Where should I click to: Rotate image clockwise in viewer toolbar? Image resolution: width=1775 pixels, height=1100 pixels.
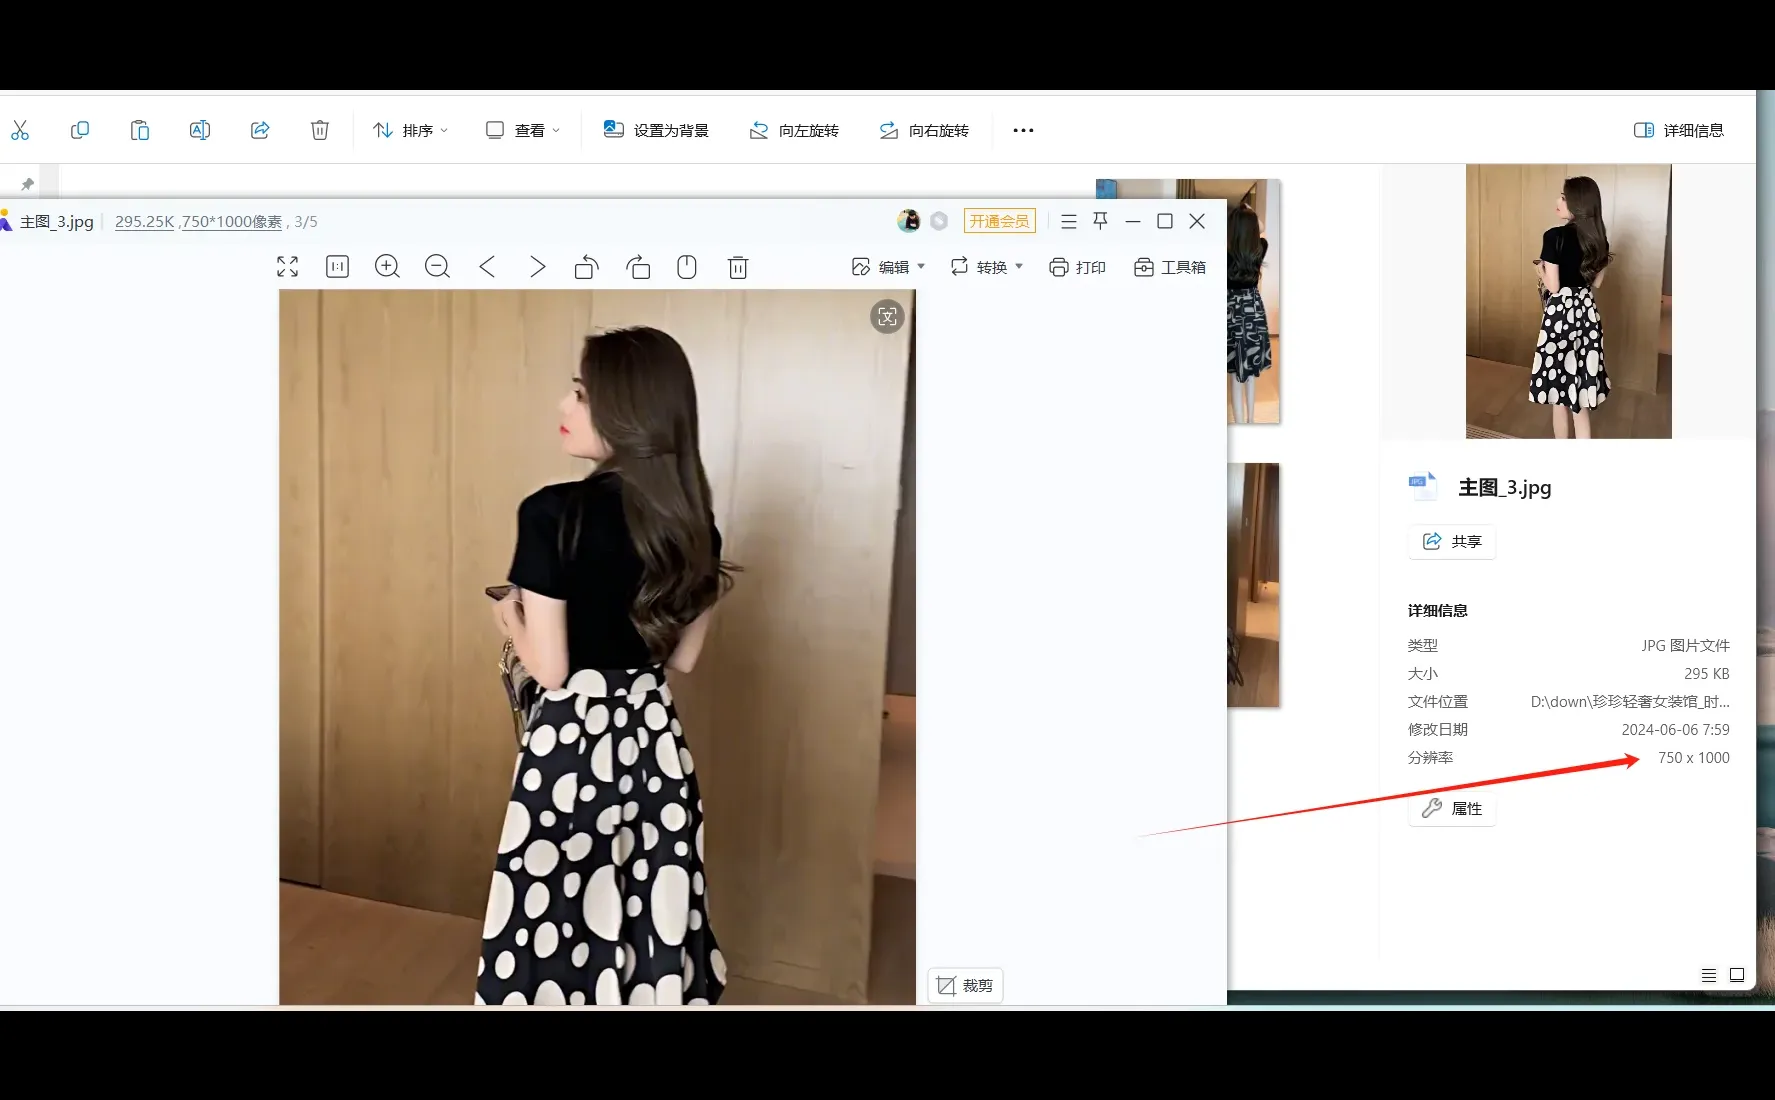[x=638, y=267]
